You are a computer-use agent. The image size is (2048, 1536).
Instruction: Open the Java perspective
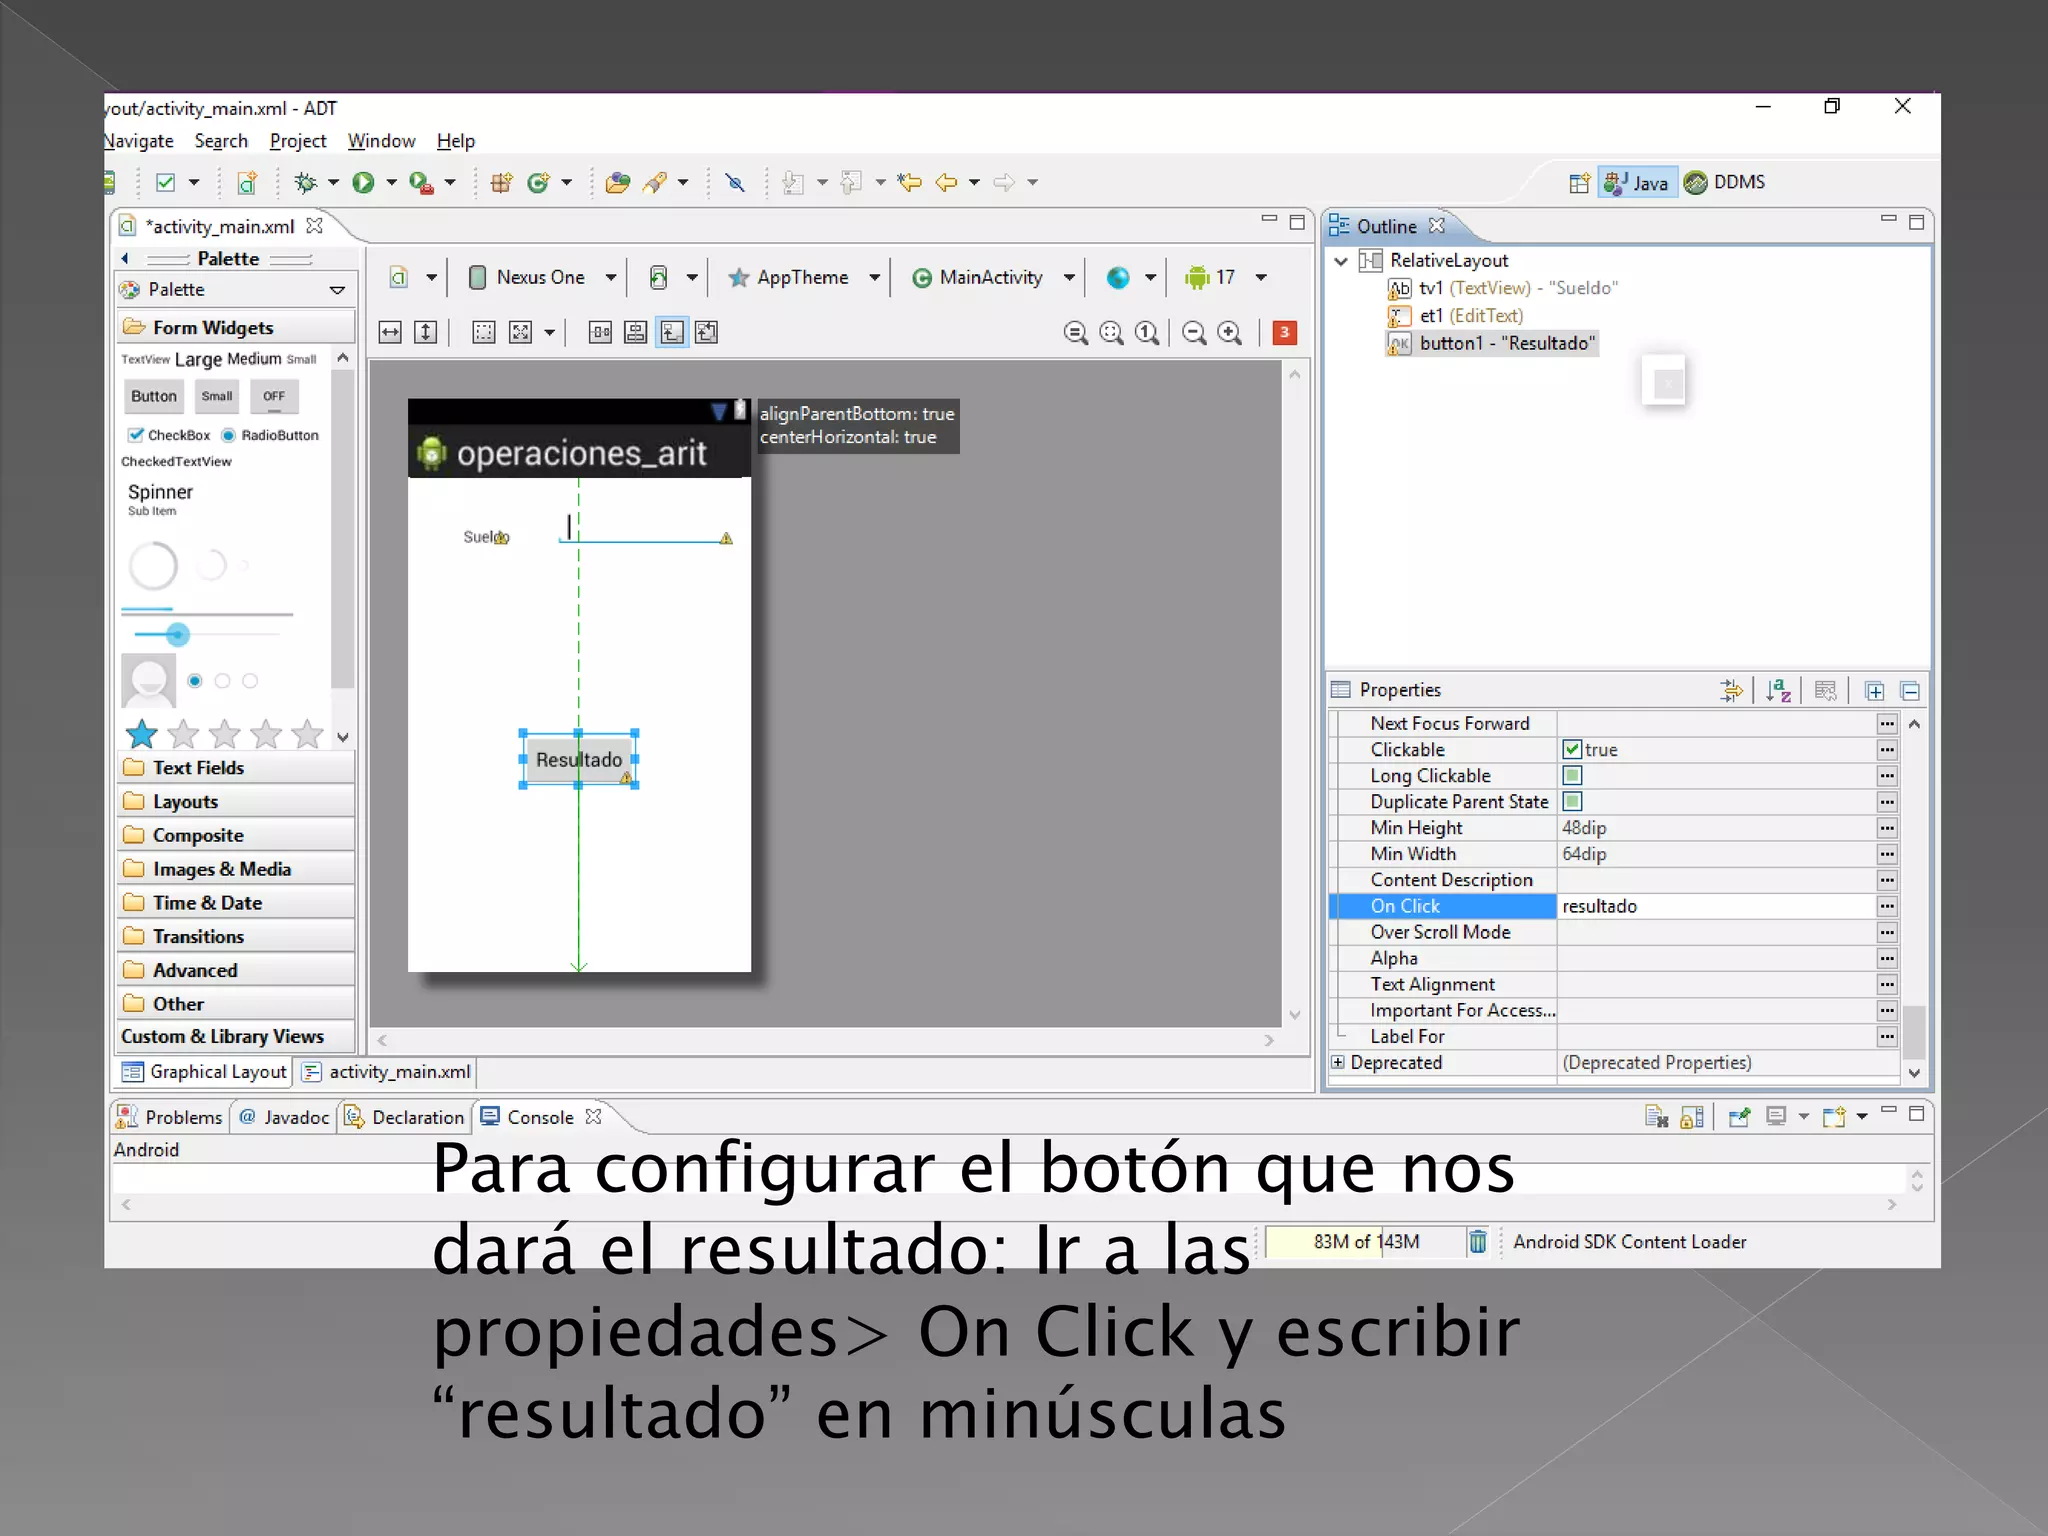coord(1637,183)
